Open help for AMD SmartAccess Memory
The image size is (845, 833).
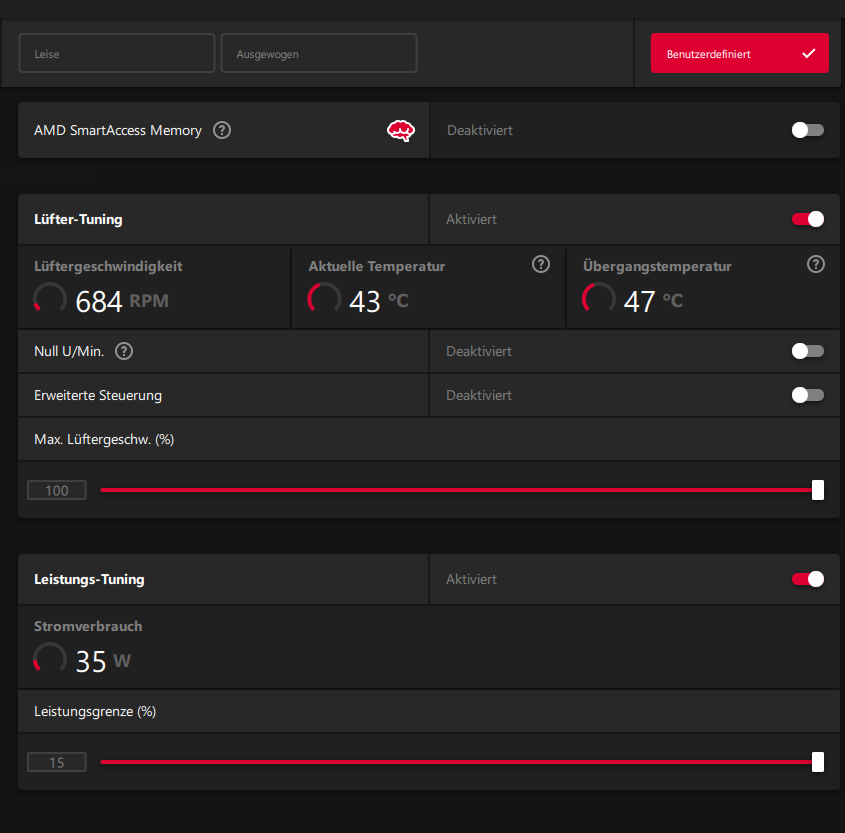point(221,130)
